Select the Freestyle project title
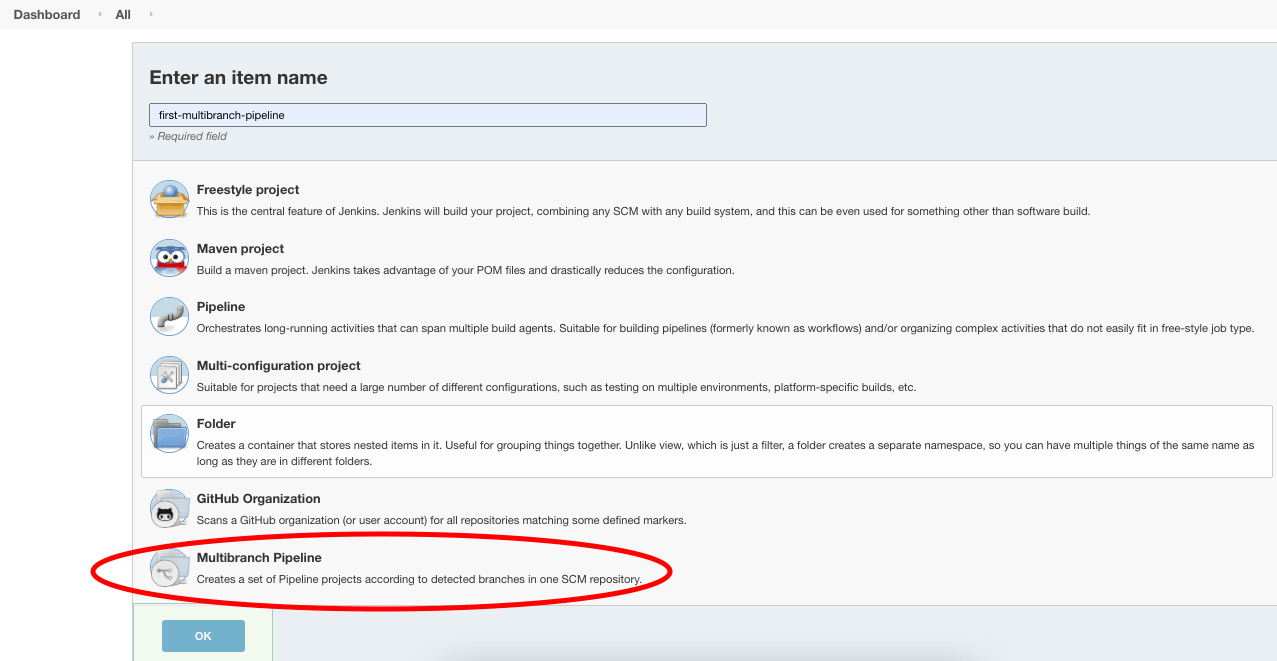1277x661 pixels. coord(248,190)
